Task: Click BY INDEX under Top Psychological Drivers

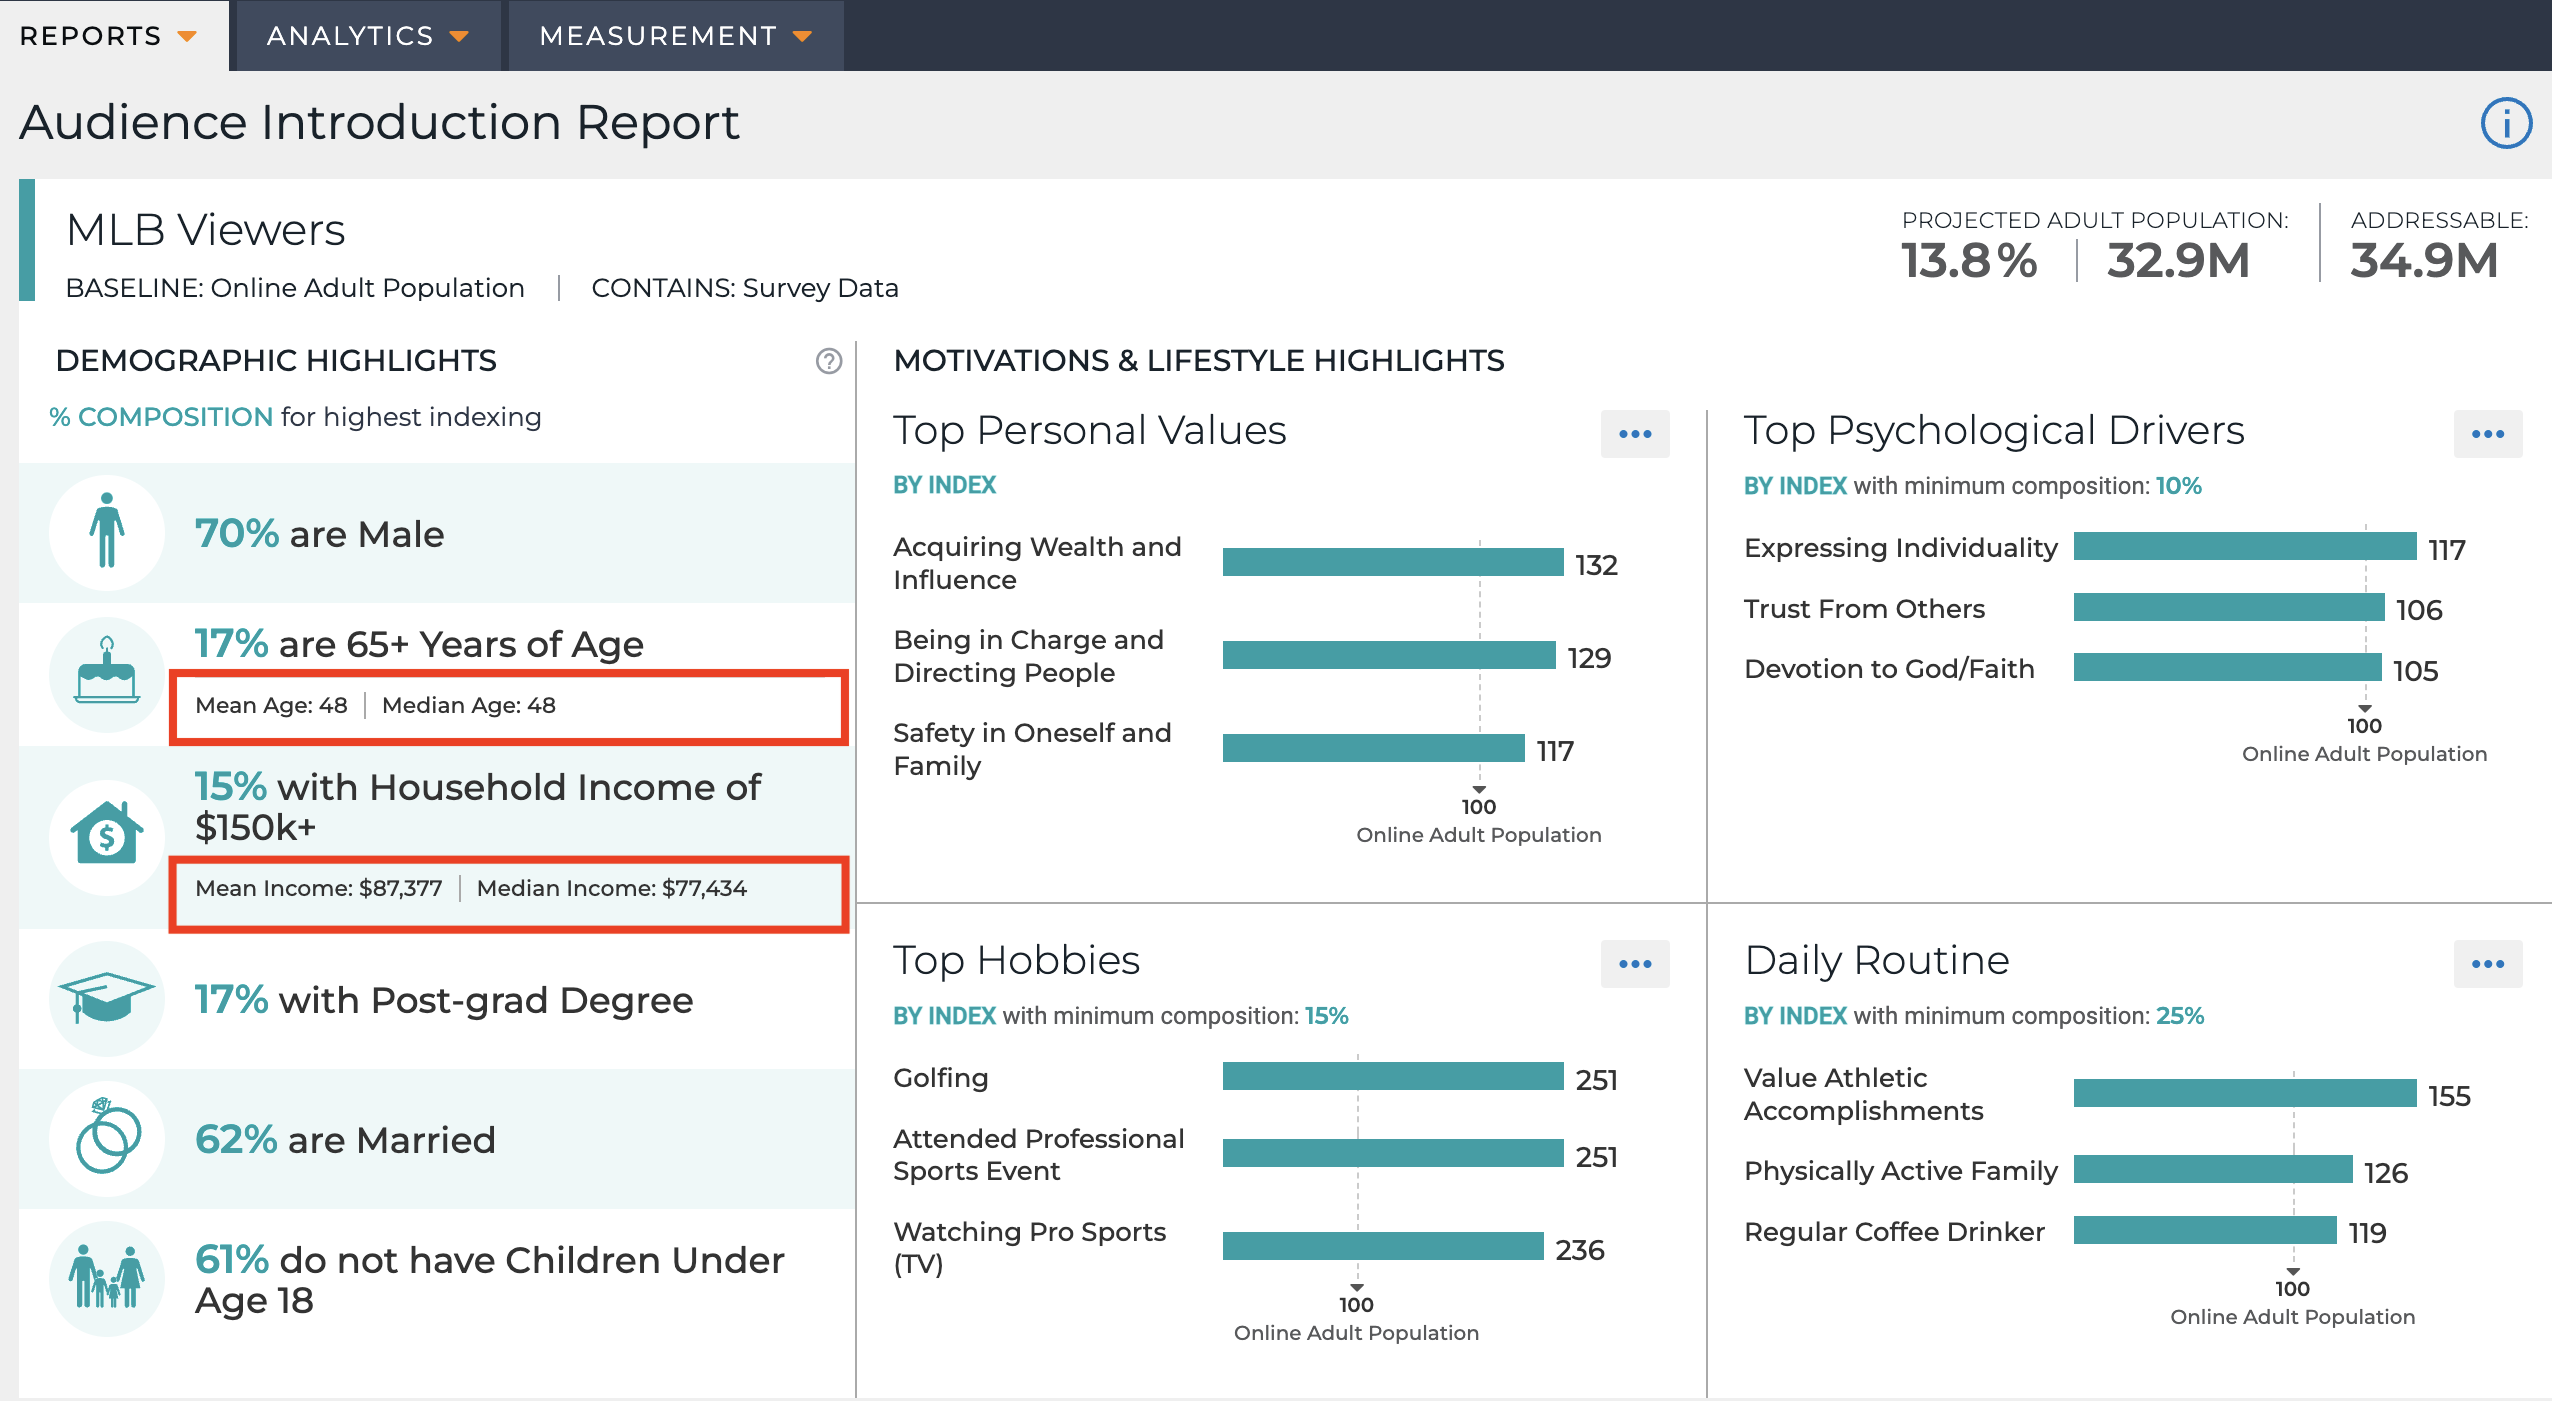Action: tap(1795, 486)
